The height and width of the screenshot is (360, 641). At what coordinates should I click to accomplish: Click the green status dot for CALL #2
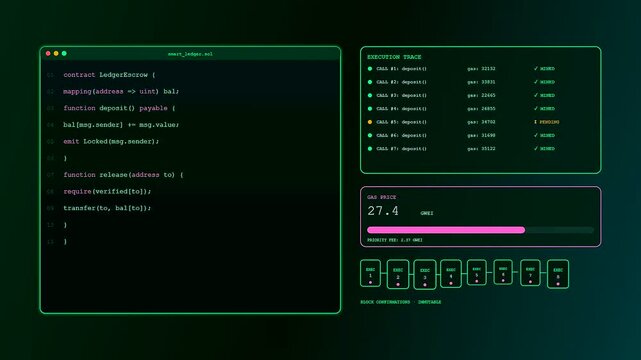[370, 82]
